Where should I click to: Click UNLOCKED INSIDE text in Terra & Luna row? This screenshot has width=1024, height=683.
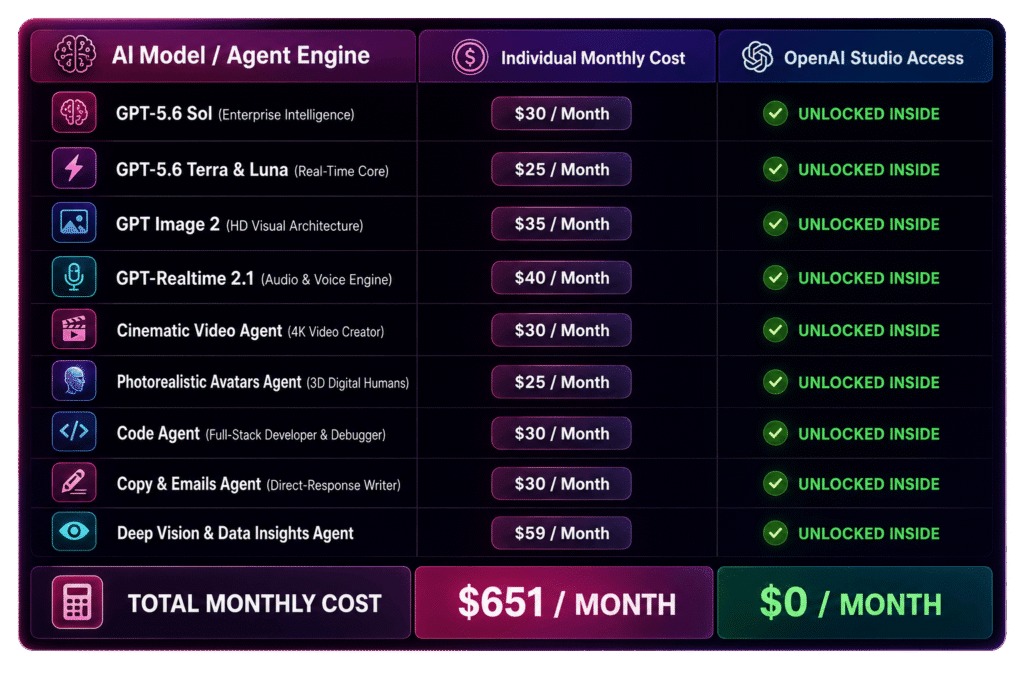point(869,170)
